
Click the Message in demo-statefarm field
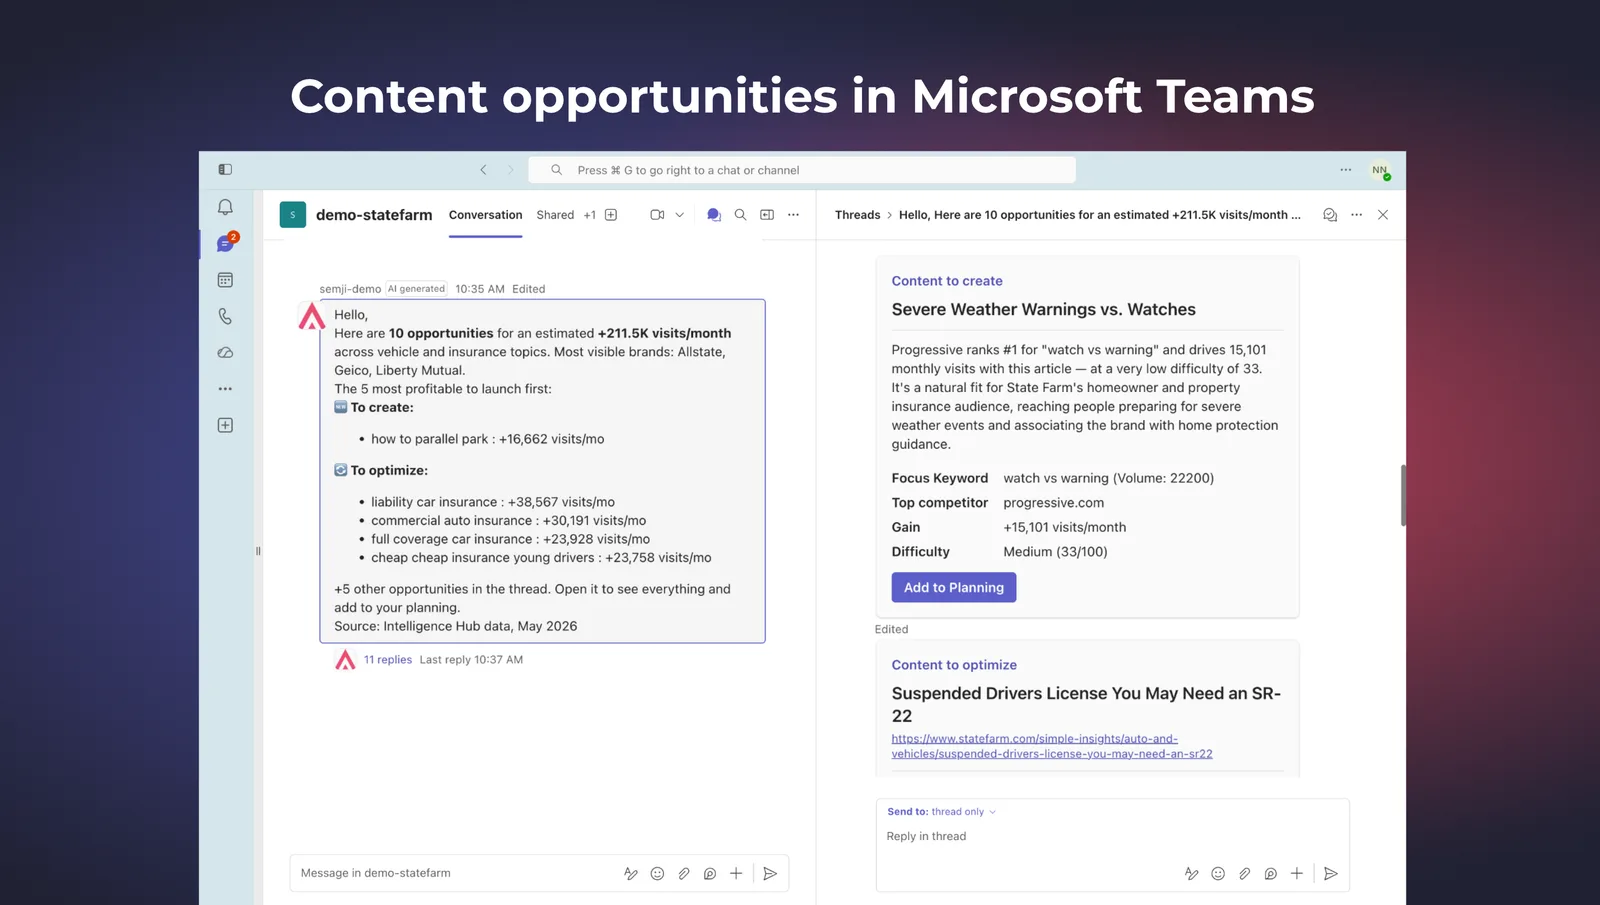tap(455, 873)
